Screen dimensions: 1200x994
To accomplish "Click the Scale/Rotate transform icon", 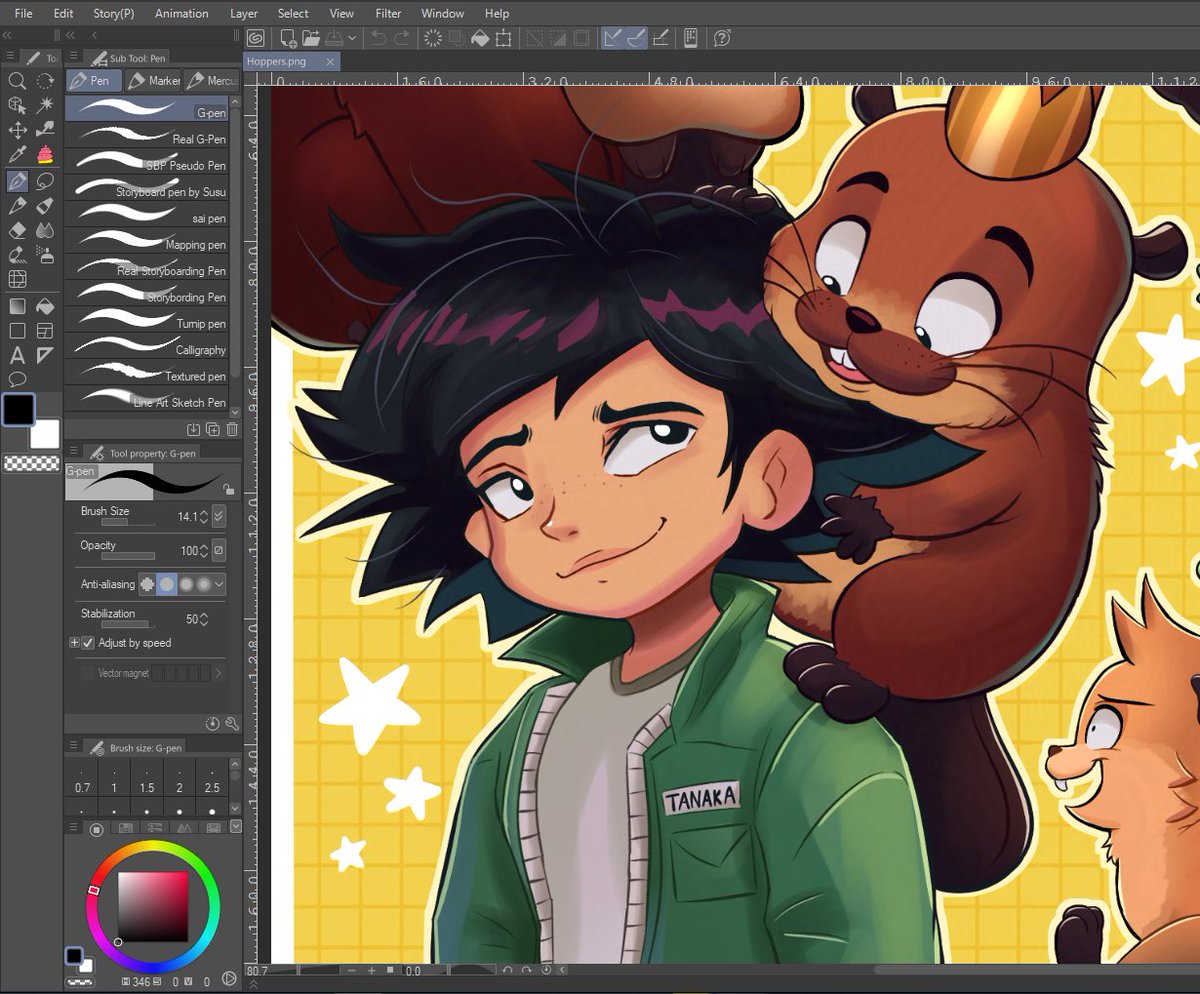I will coord(503,38).
